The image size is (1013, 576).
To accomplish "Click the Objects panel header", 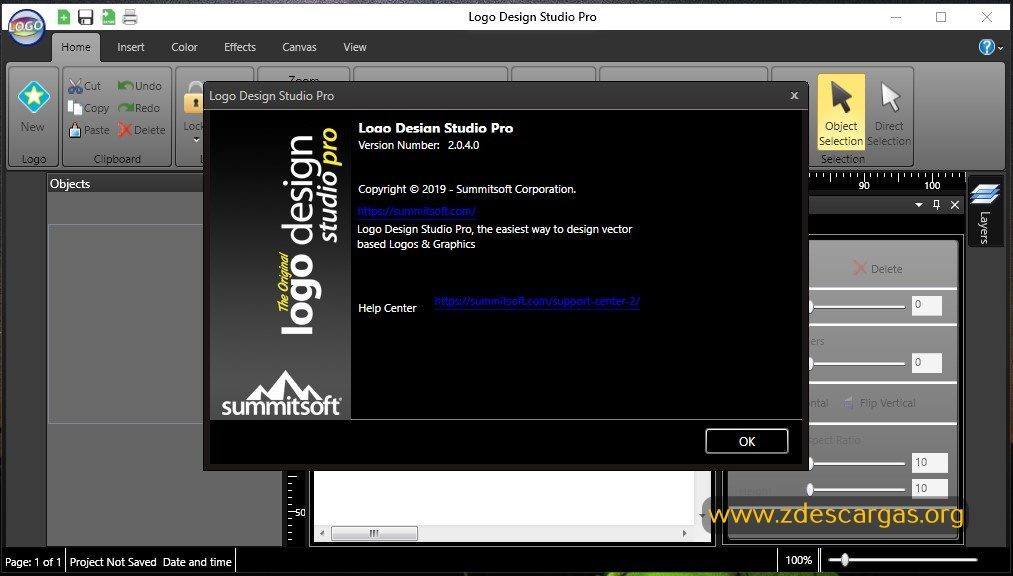I will [126, 183].
